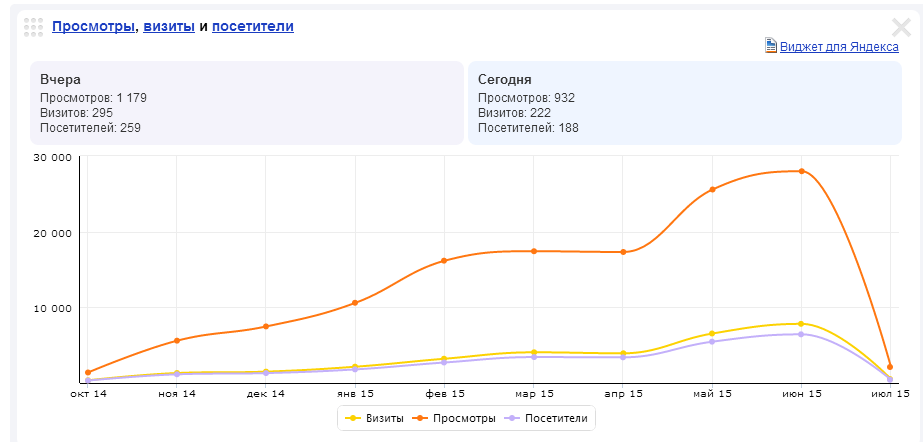
Task: Close the statistics widget
Action: [900, 28]
